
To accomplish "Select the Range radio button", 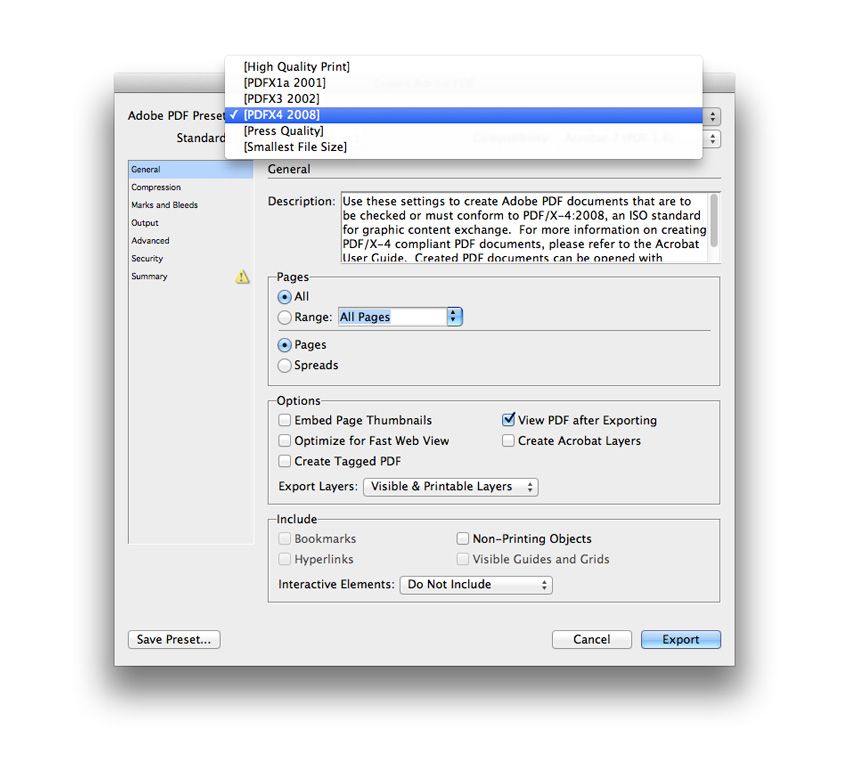I will (x=284, y=317).
